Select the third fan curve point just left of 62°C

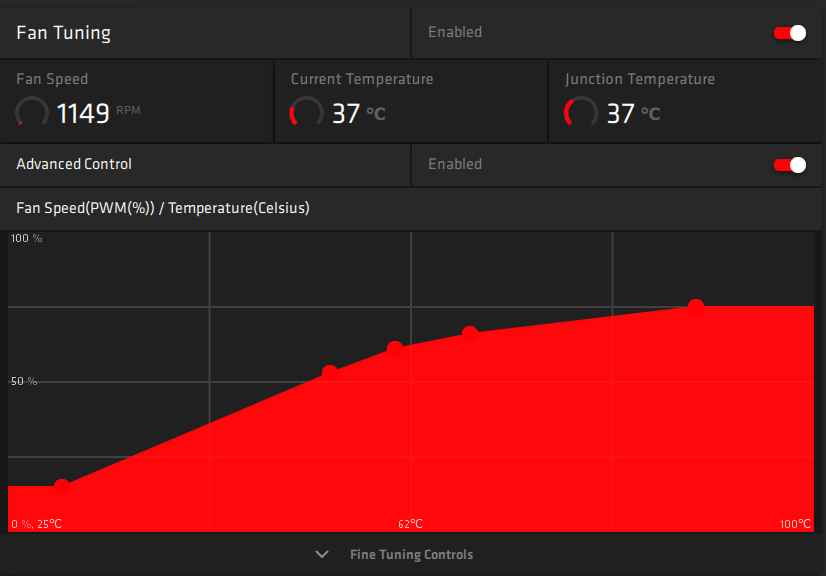pyautogui.click(x=395, y=348)
